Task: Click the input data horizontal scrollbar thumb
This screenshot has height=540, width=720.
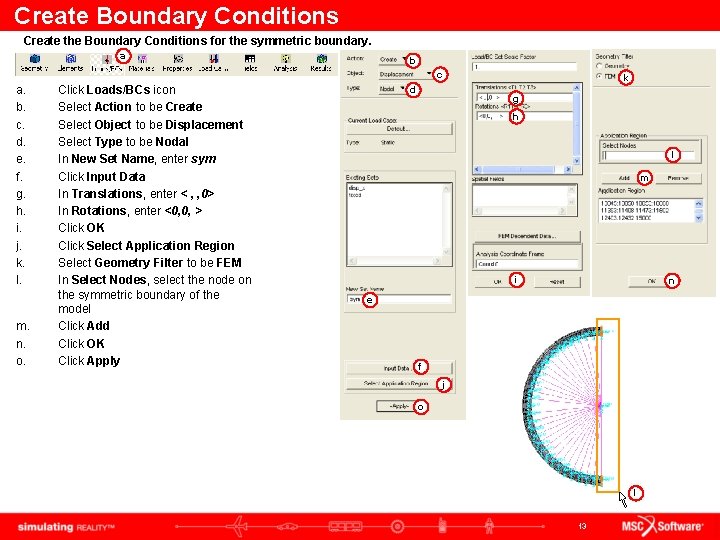Action: click(519, 169)
